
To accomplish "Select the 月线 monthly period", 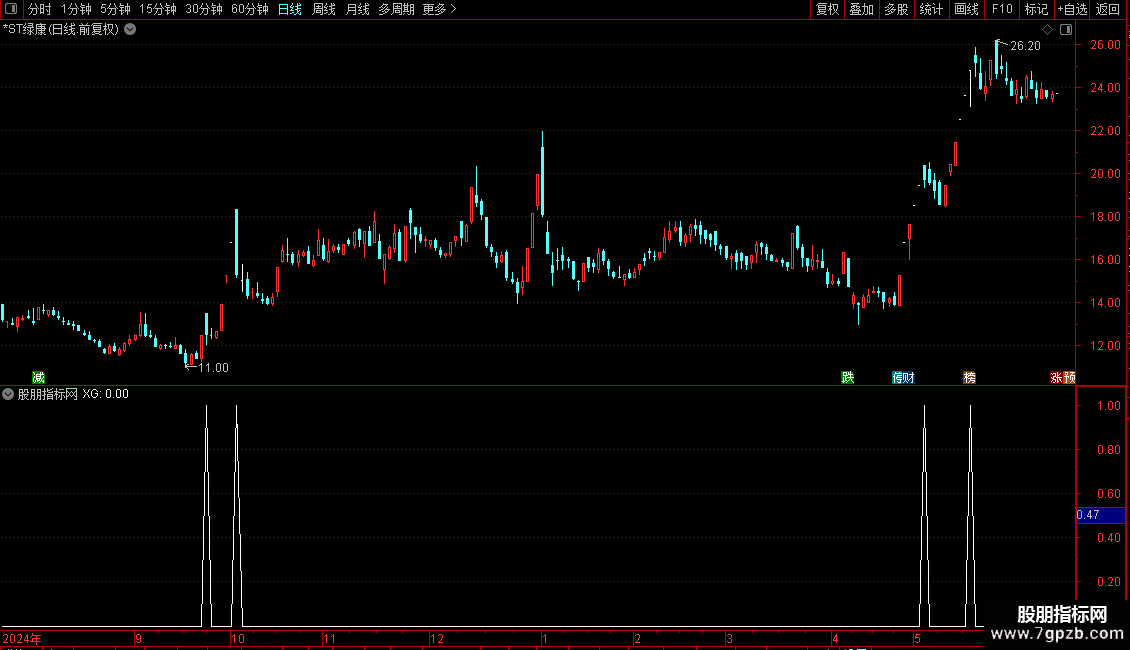I will pos(357,9).
